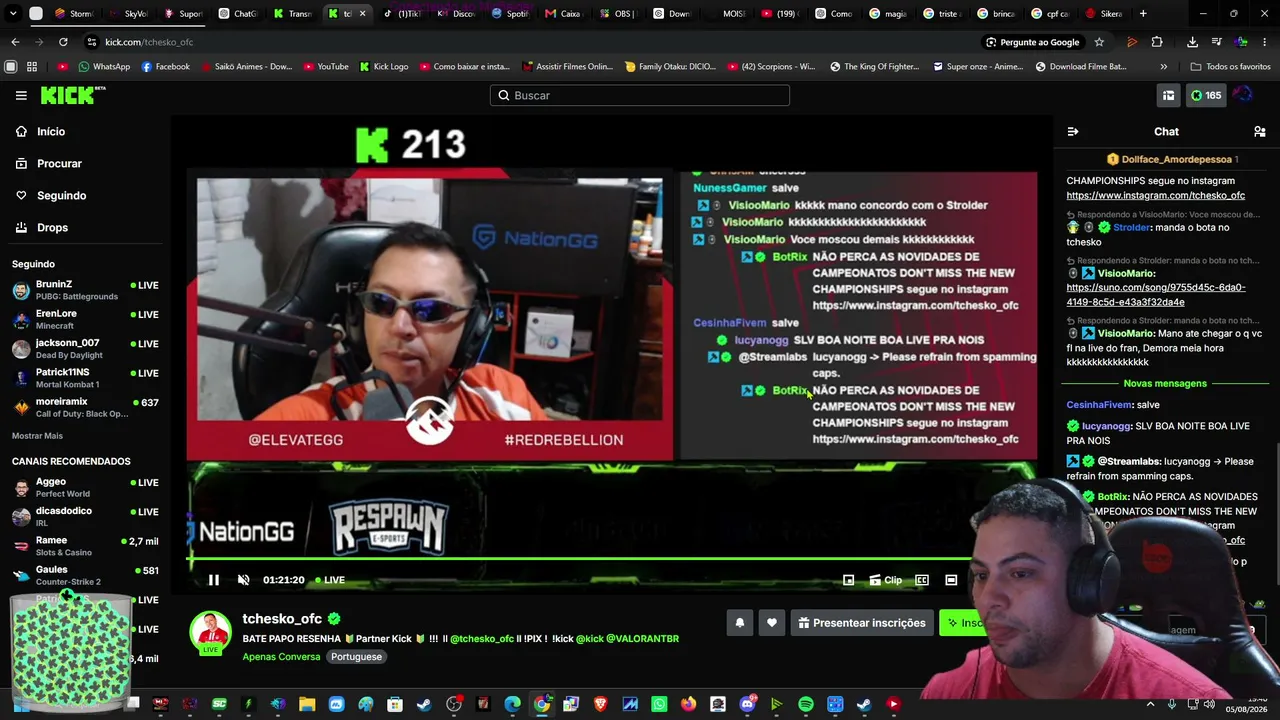The width and height of the screenshot is (1280, 720).
Task: Open Todos os favoritos folder
Action: [1230, 67]
